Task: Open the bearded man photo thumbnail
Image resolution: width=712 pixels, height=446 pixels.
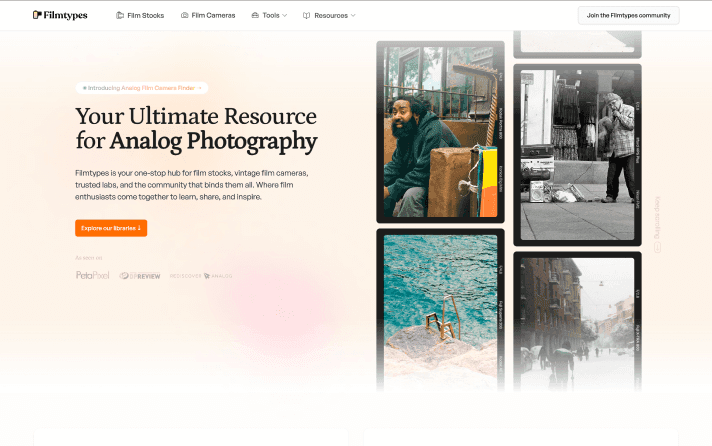Action: [440, 132]
